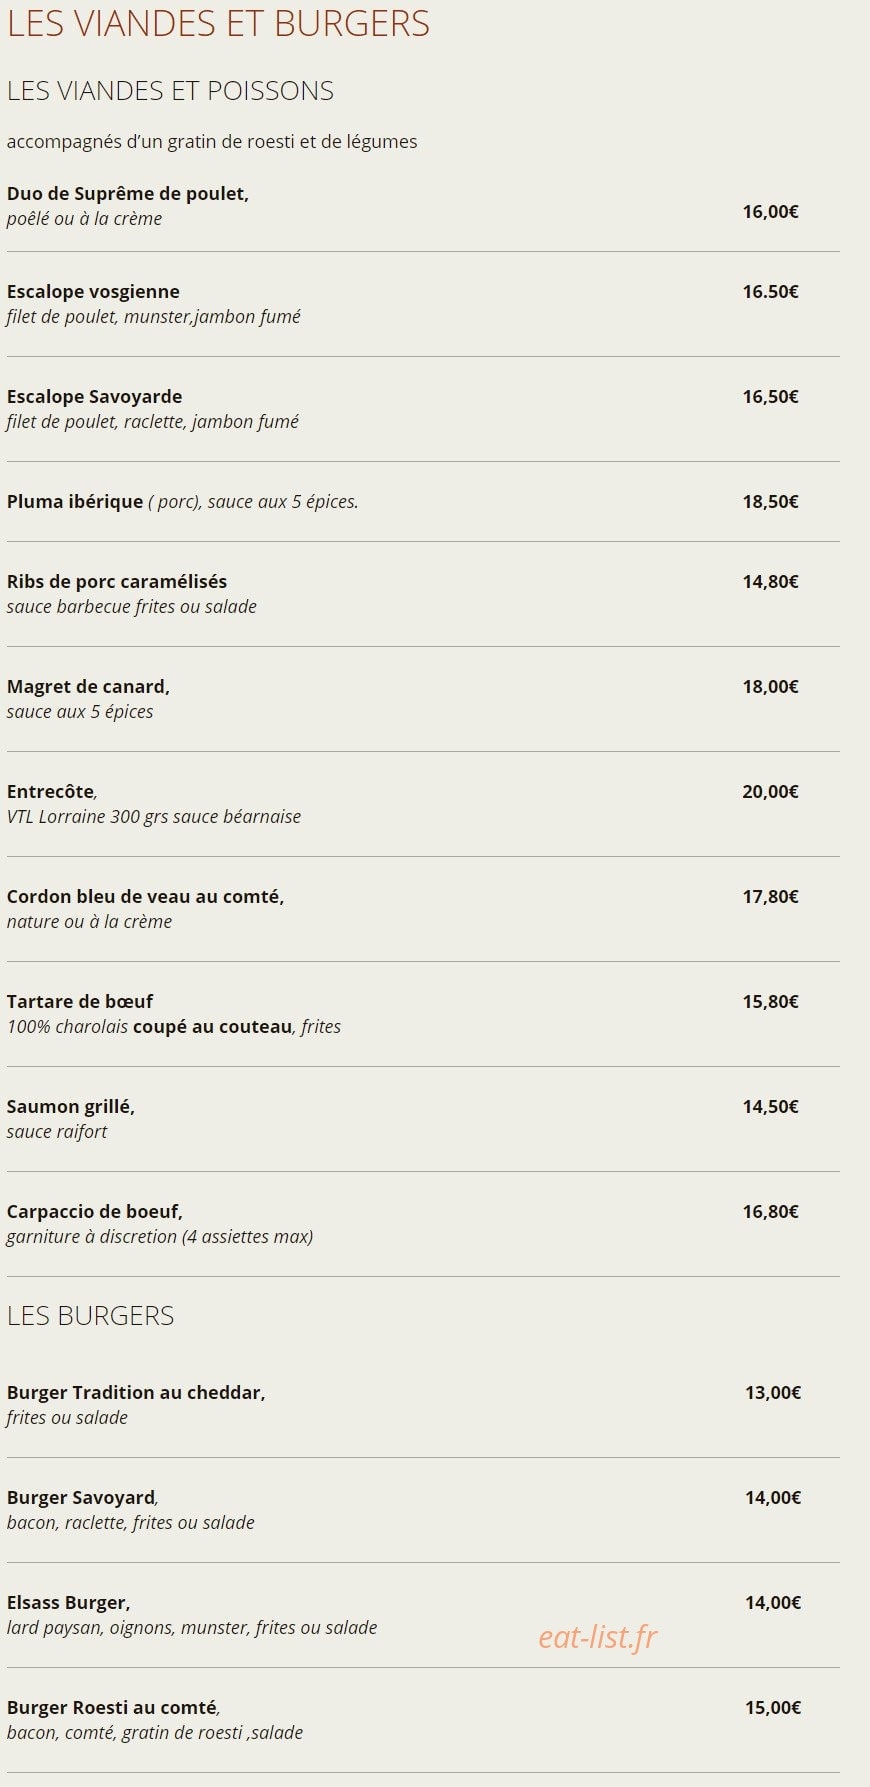The height and width of the screenshot is (1787, 870).
Task: Select Cordon bleu de veau au comté
Action: coord(145,897)
